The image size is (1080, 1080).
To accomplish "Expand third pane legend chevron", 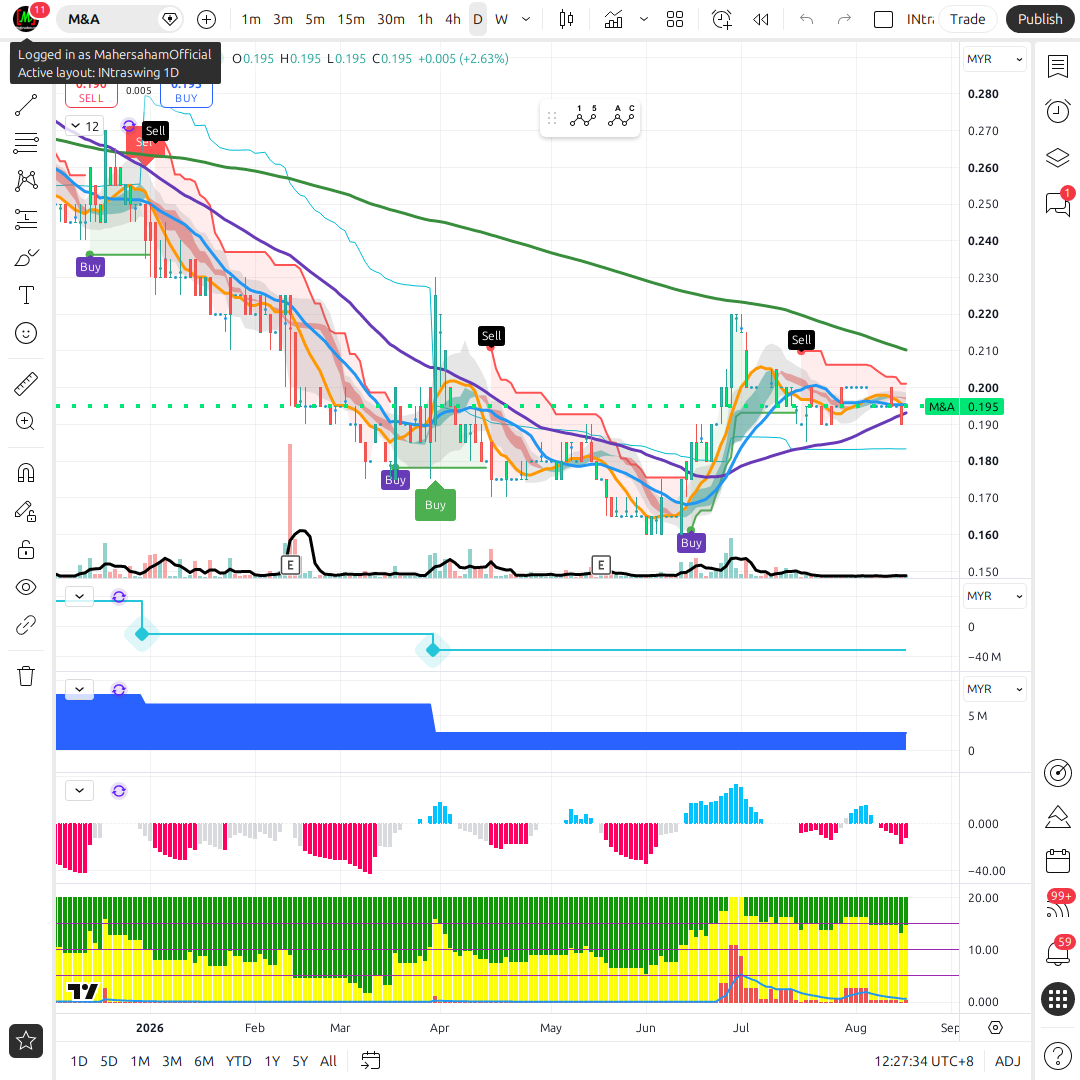I will click(79, 689).
